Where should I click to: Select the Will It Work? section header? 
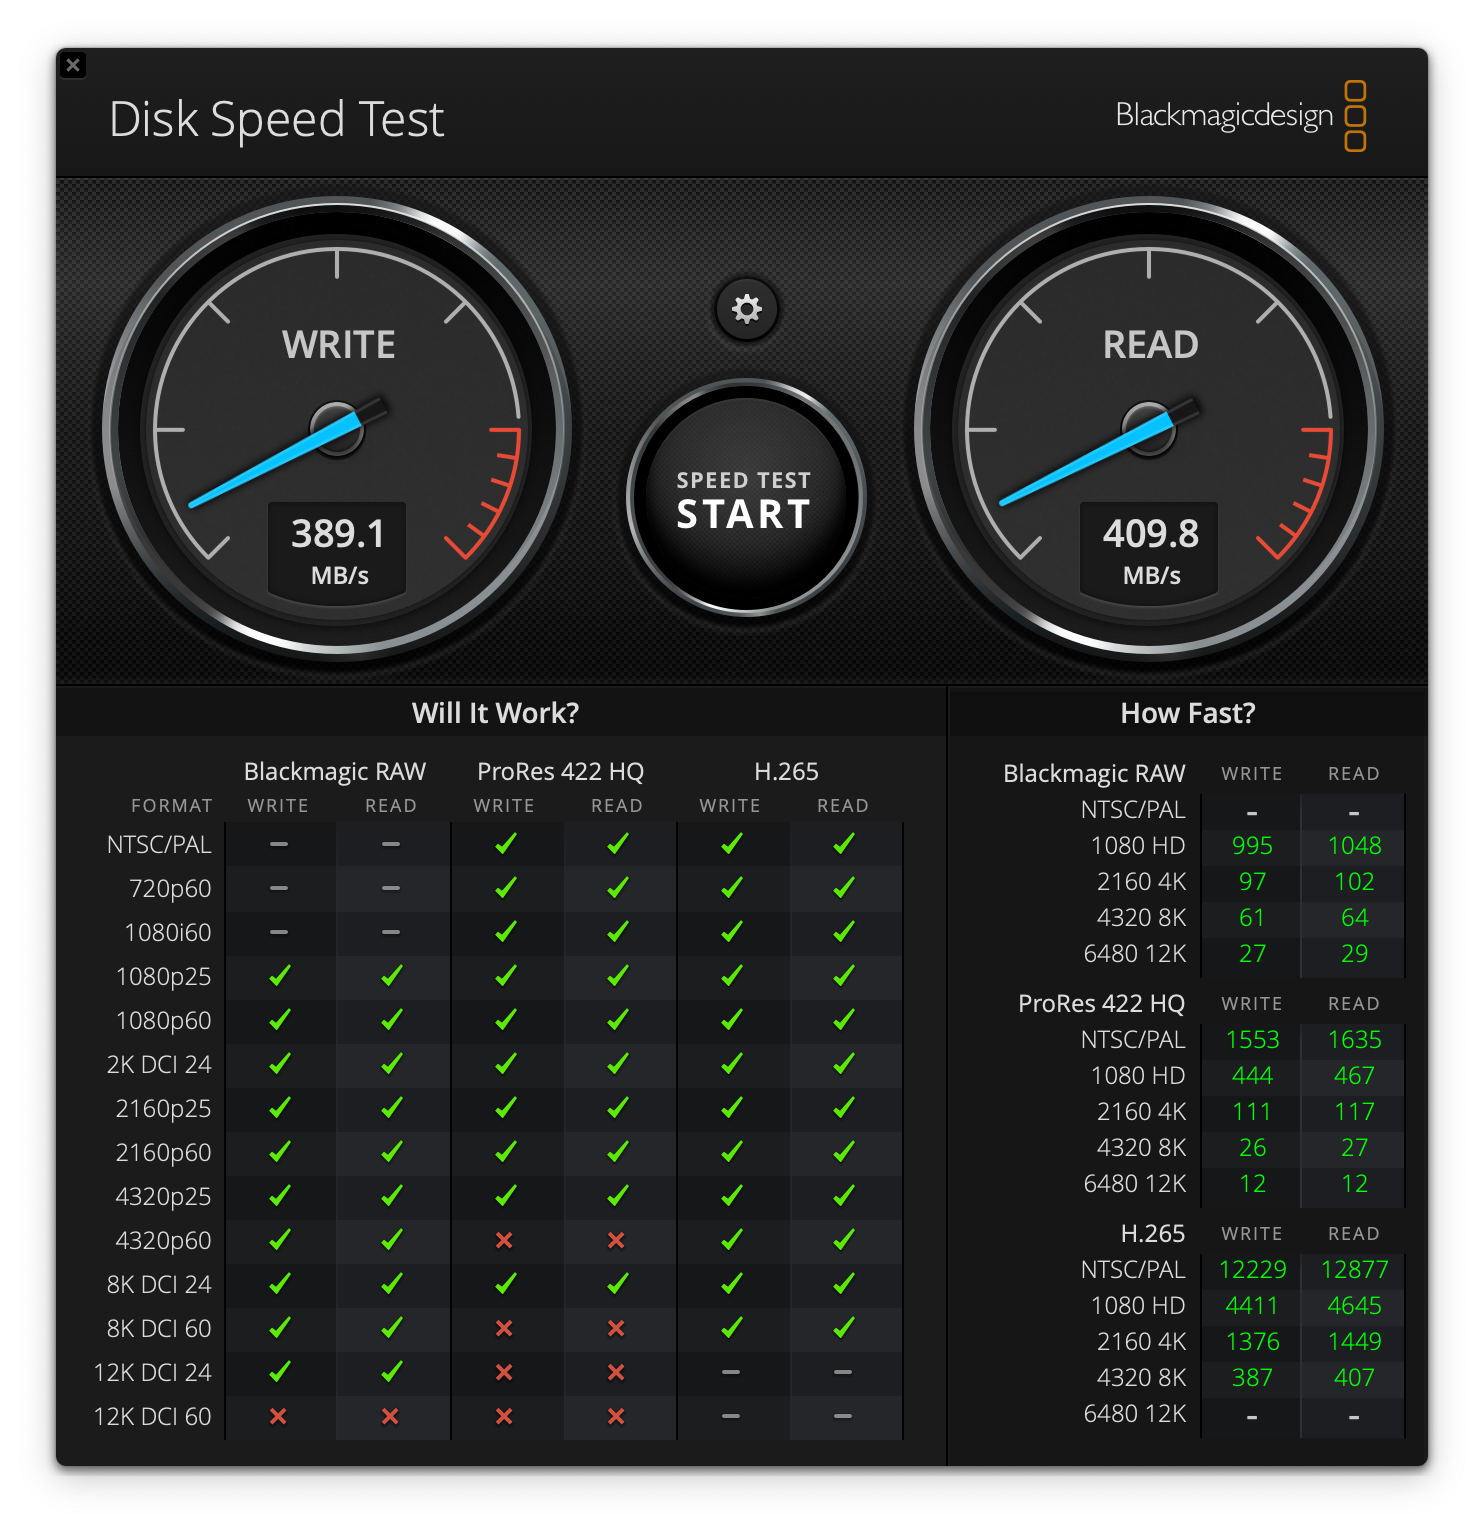(496, 713)
